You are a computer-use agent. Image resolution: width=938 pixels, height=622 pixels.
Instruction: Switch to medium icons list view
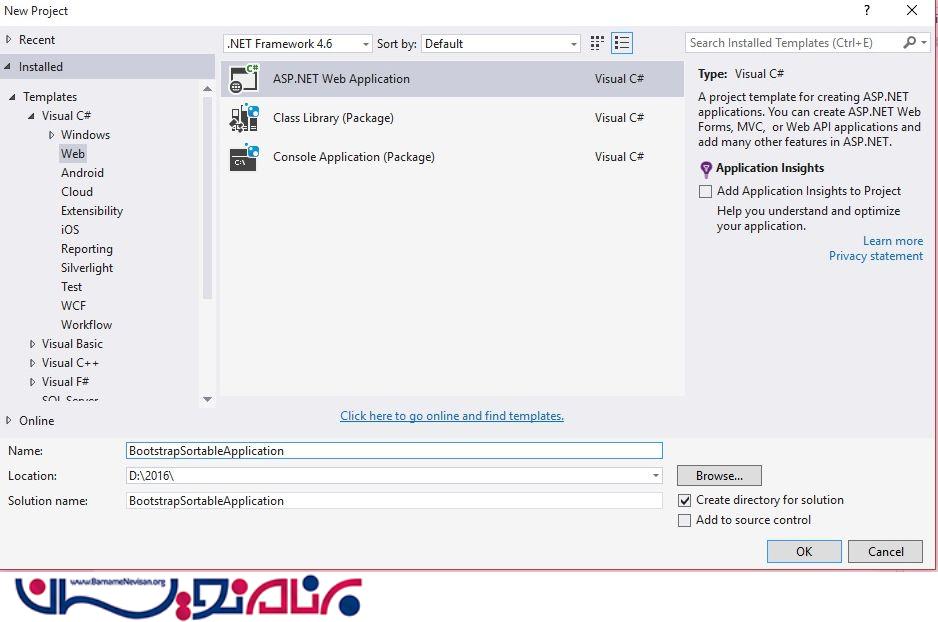coord(622,43)
